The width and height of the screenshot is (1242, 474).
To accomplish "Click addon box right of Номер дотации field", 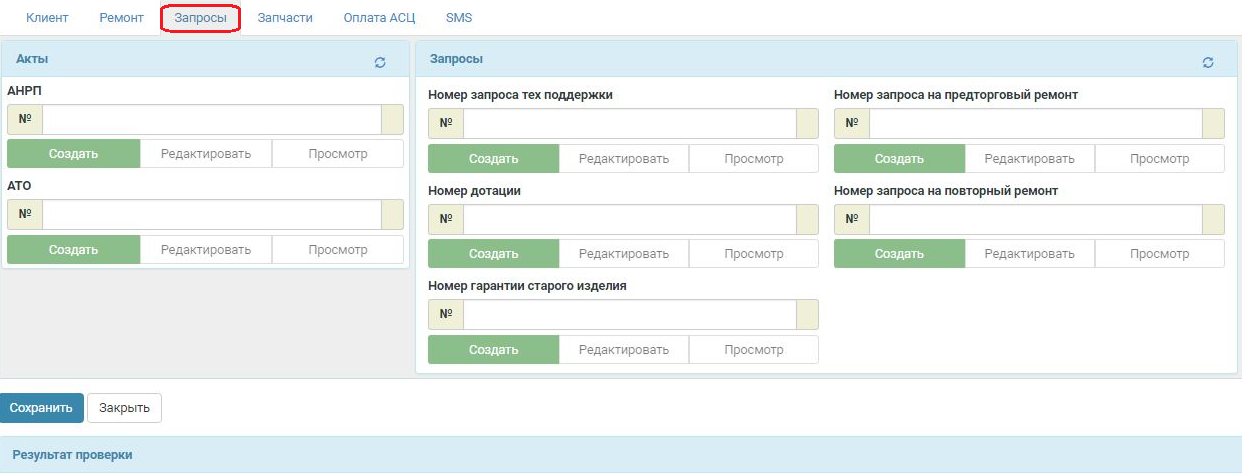I will [x=808, y=220].
